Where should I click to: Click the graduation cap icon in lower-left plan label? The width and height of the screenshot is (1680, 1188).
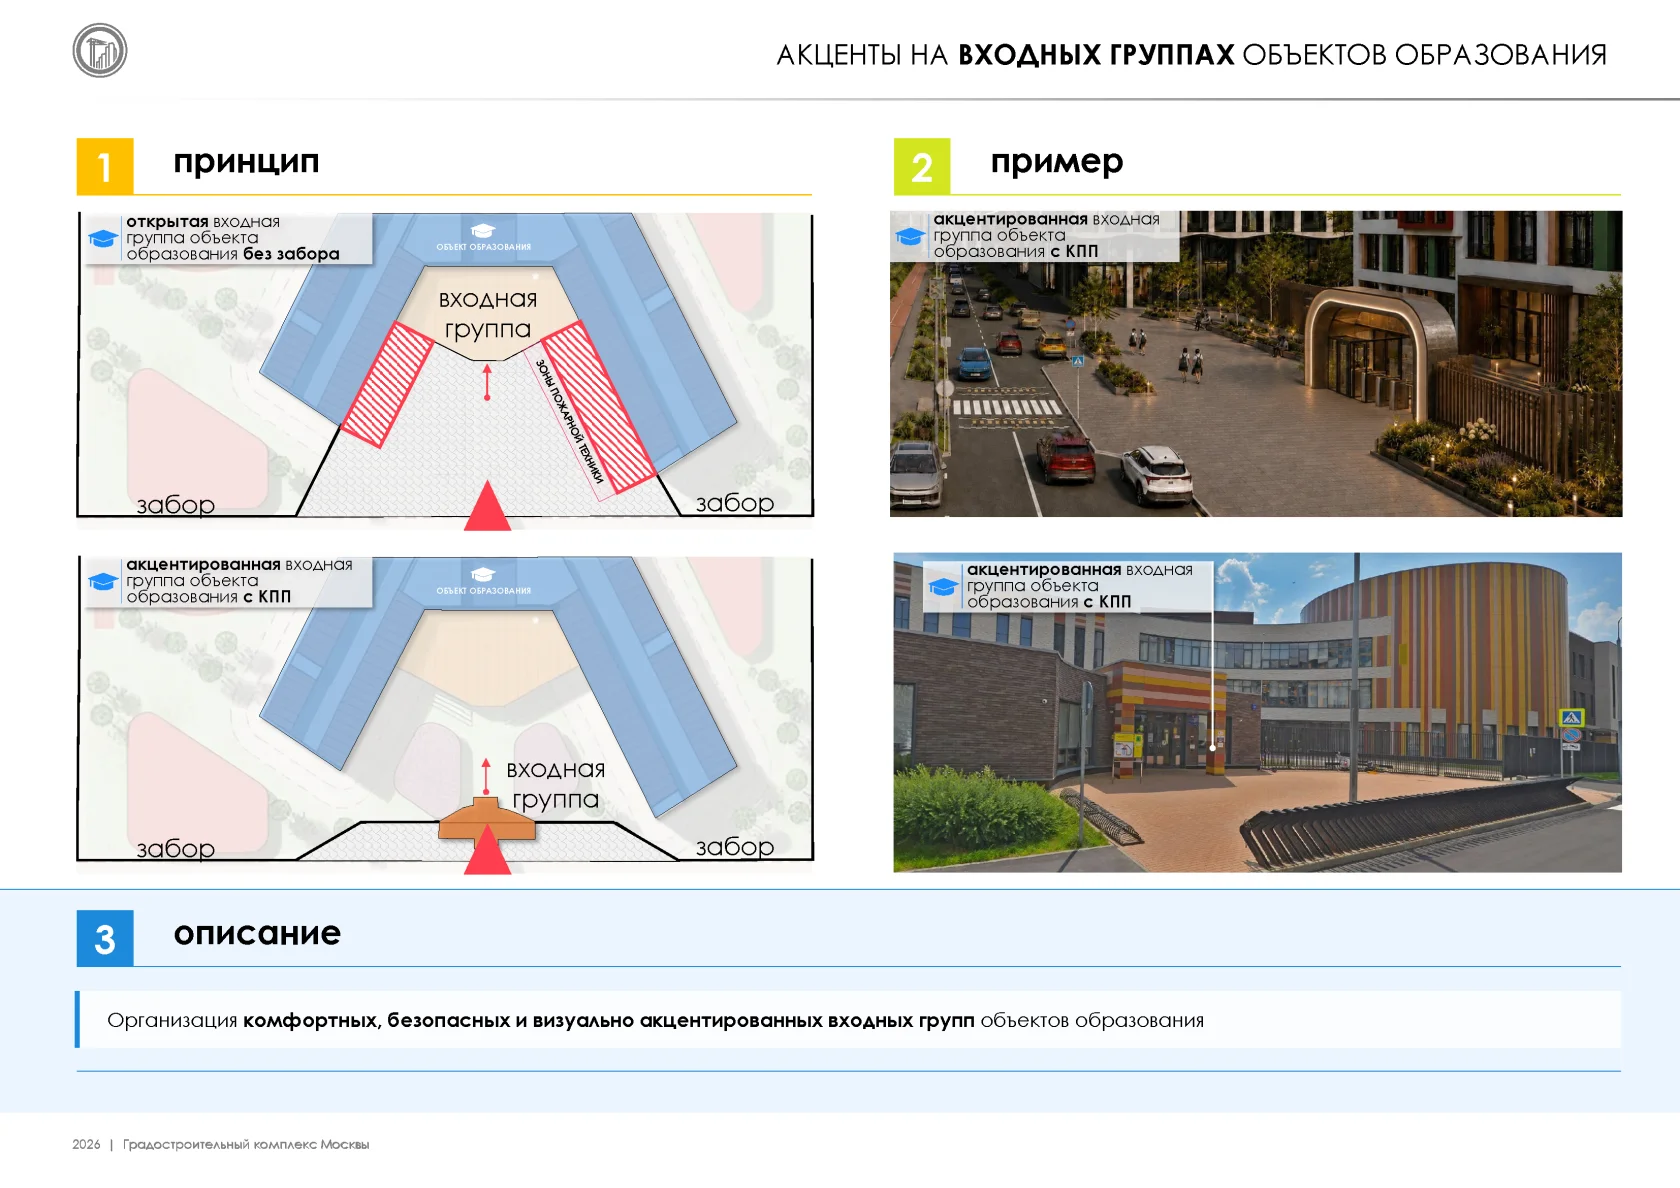pyautogui.click(x=103, y=581)
